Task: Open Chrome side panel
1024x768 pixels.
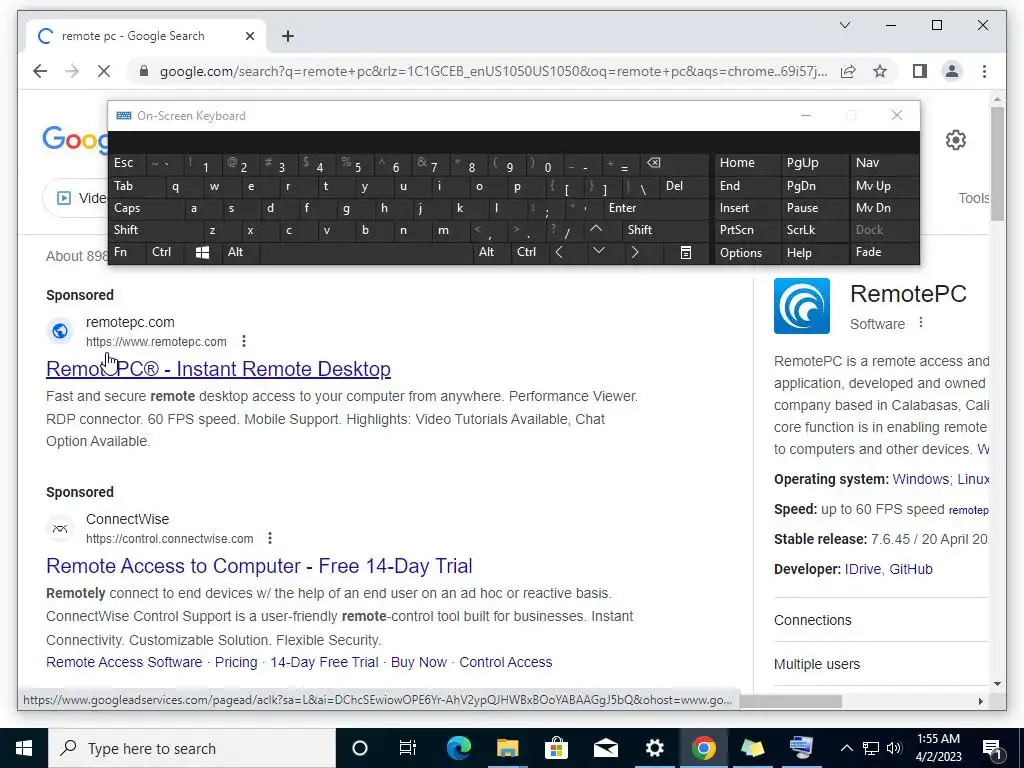Action: coord(920,71)
